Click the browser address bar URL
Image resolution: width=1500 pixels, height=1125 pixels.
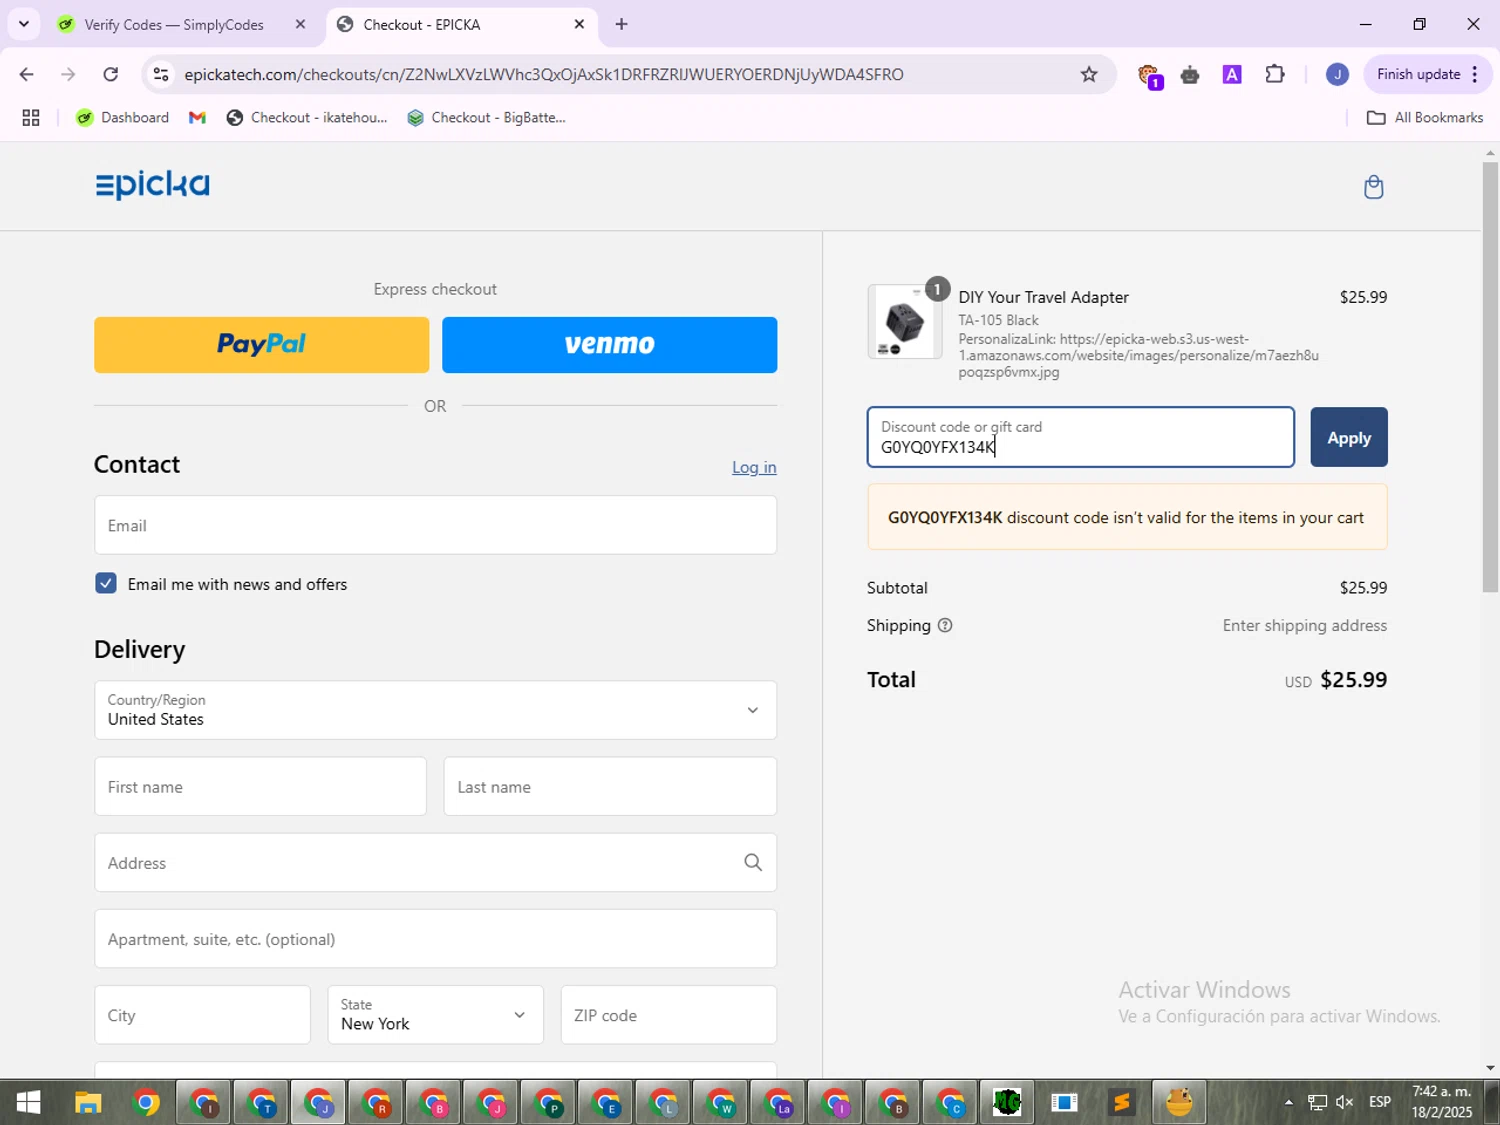[x=544, y=74]
